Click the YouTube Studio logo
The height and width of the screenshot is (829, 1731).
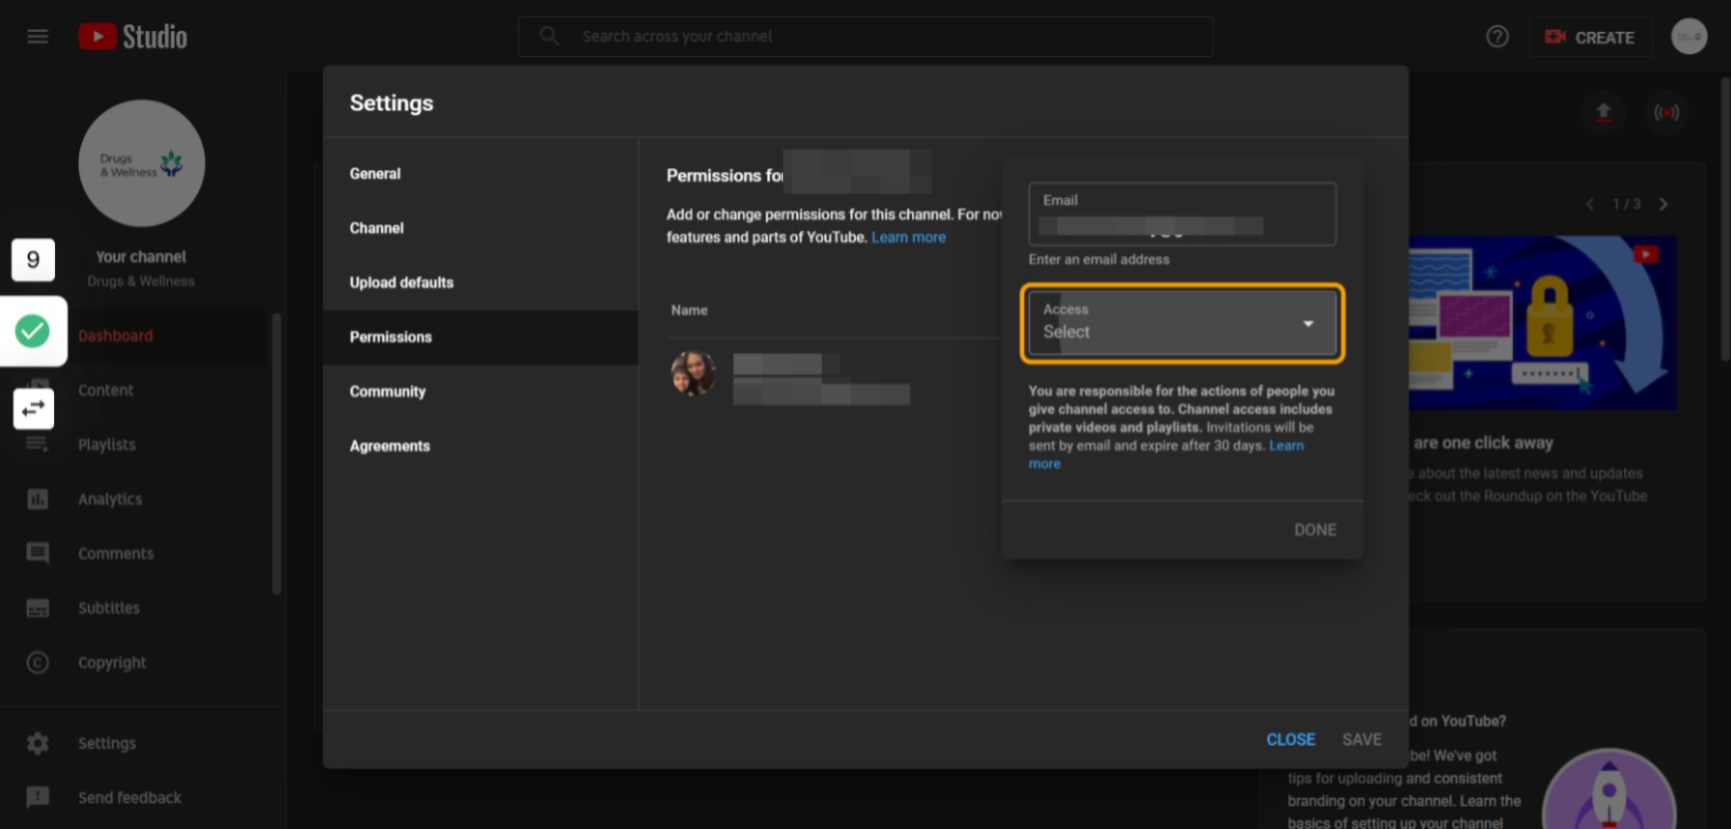133,37
